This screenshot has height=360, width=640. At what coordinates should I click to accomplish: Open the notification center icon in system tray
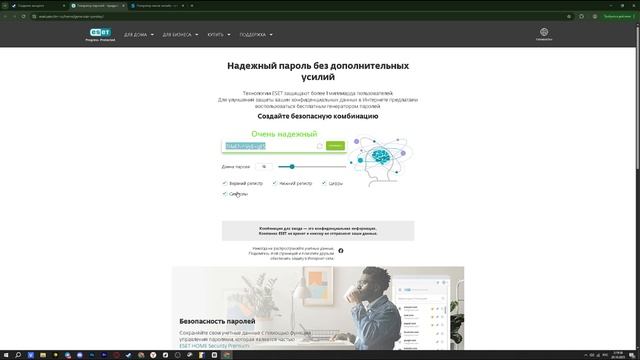click(631, 355)
